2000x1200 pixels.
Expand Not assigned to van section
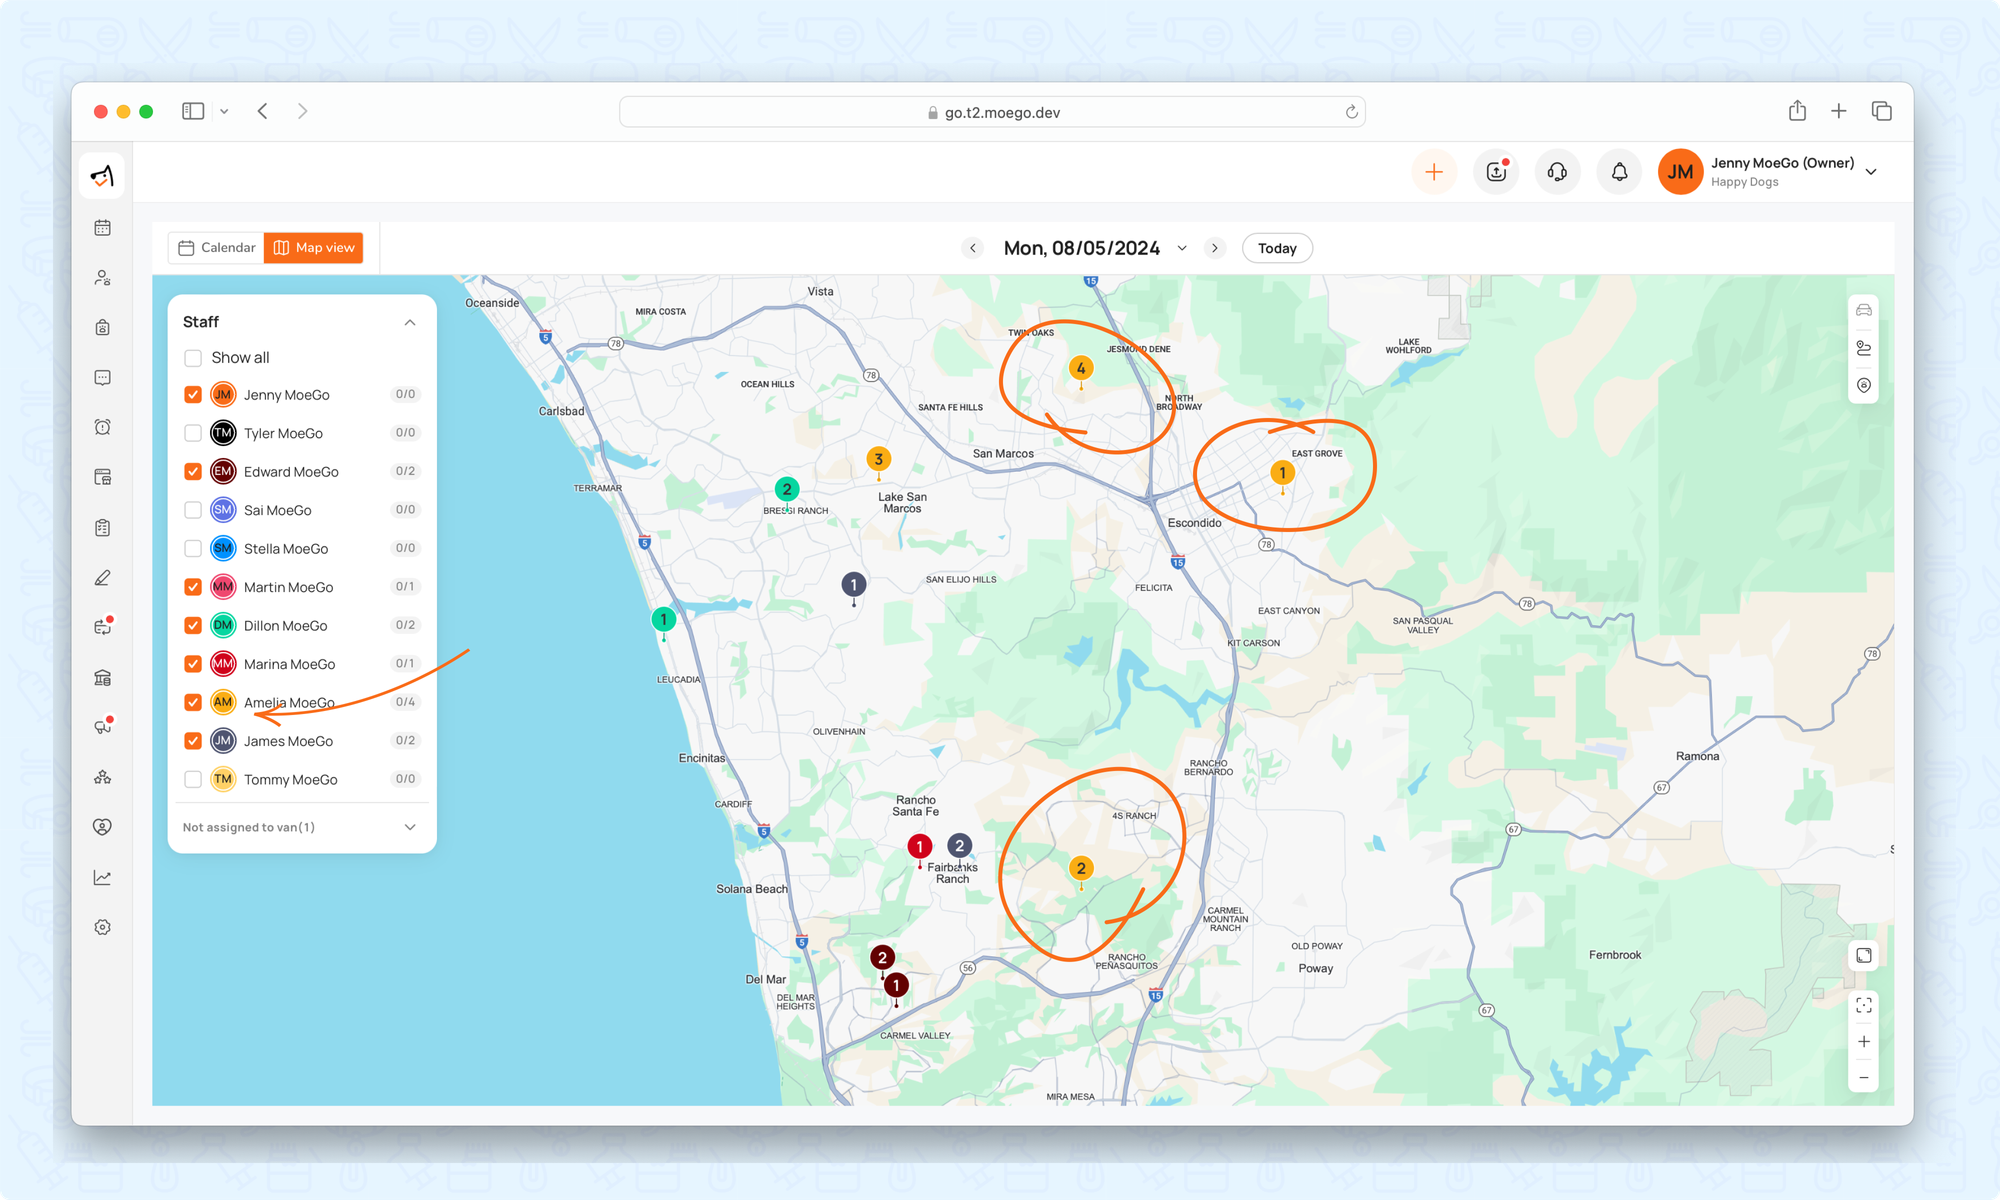pos(410,827)
